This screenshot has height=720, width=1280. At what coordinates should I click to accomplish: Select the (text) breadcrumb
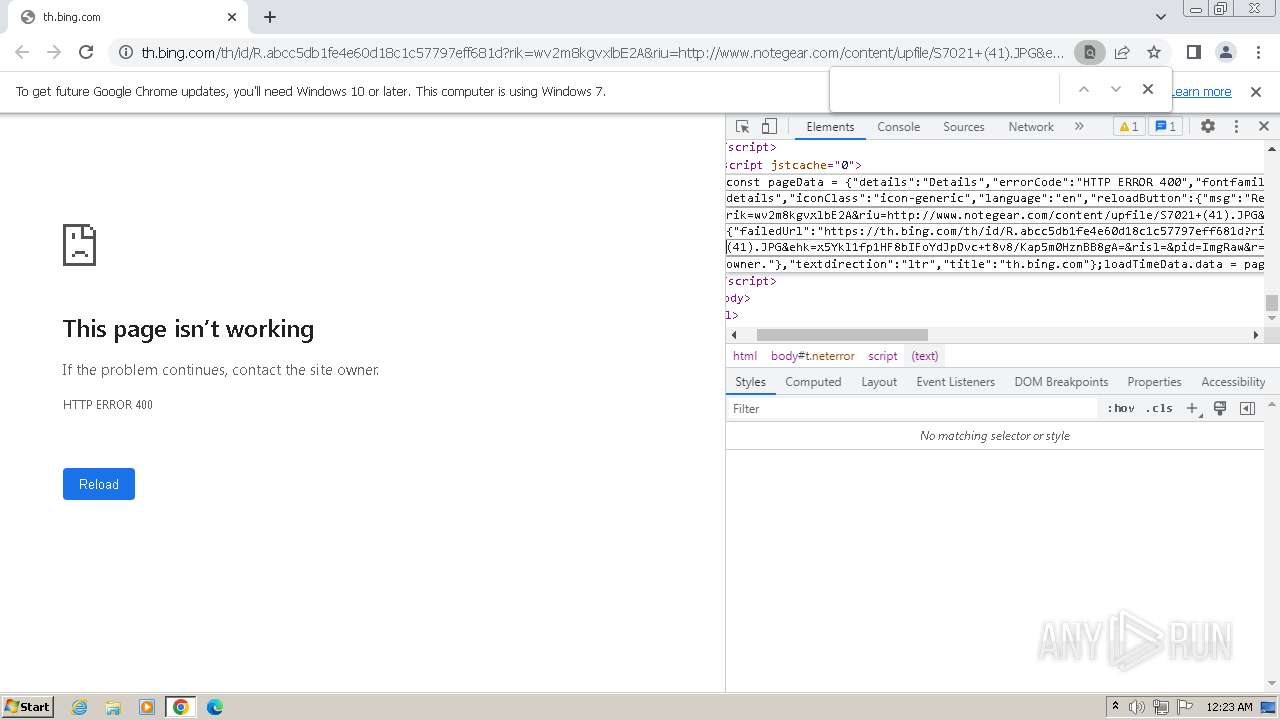[925, 356]
